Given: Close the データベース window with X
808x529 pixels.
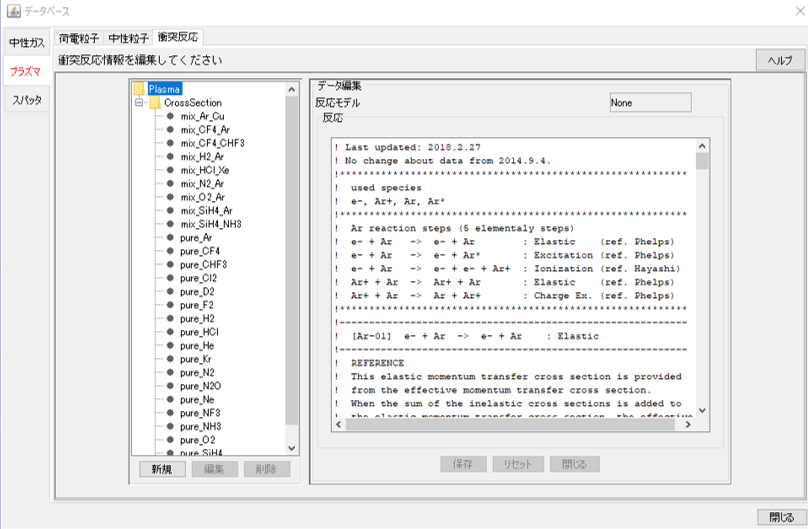Looking at the screenshot, I should pyautogui.click(x=799, y=11).
